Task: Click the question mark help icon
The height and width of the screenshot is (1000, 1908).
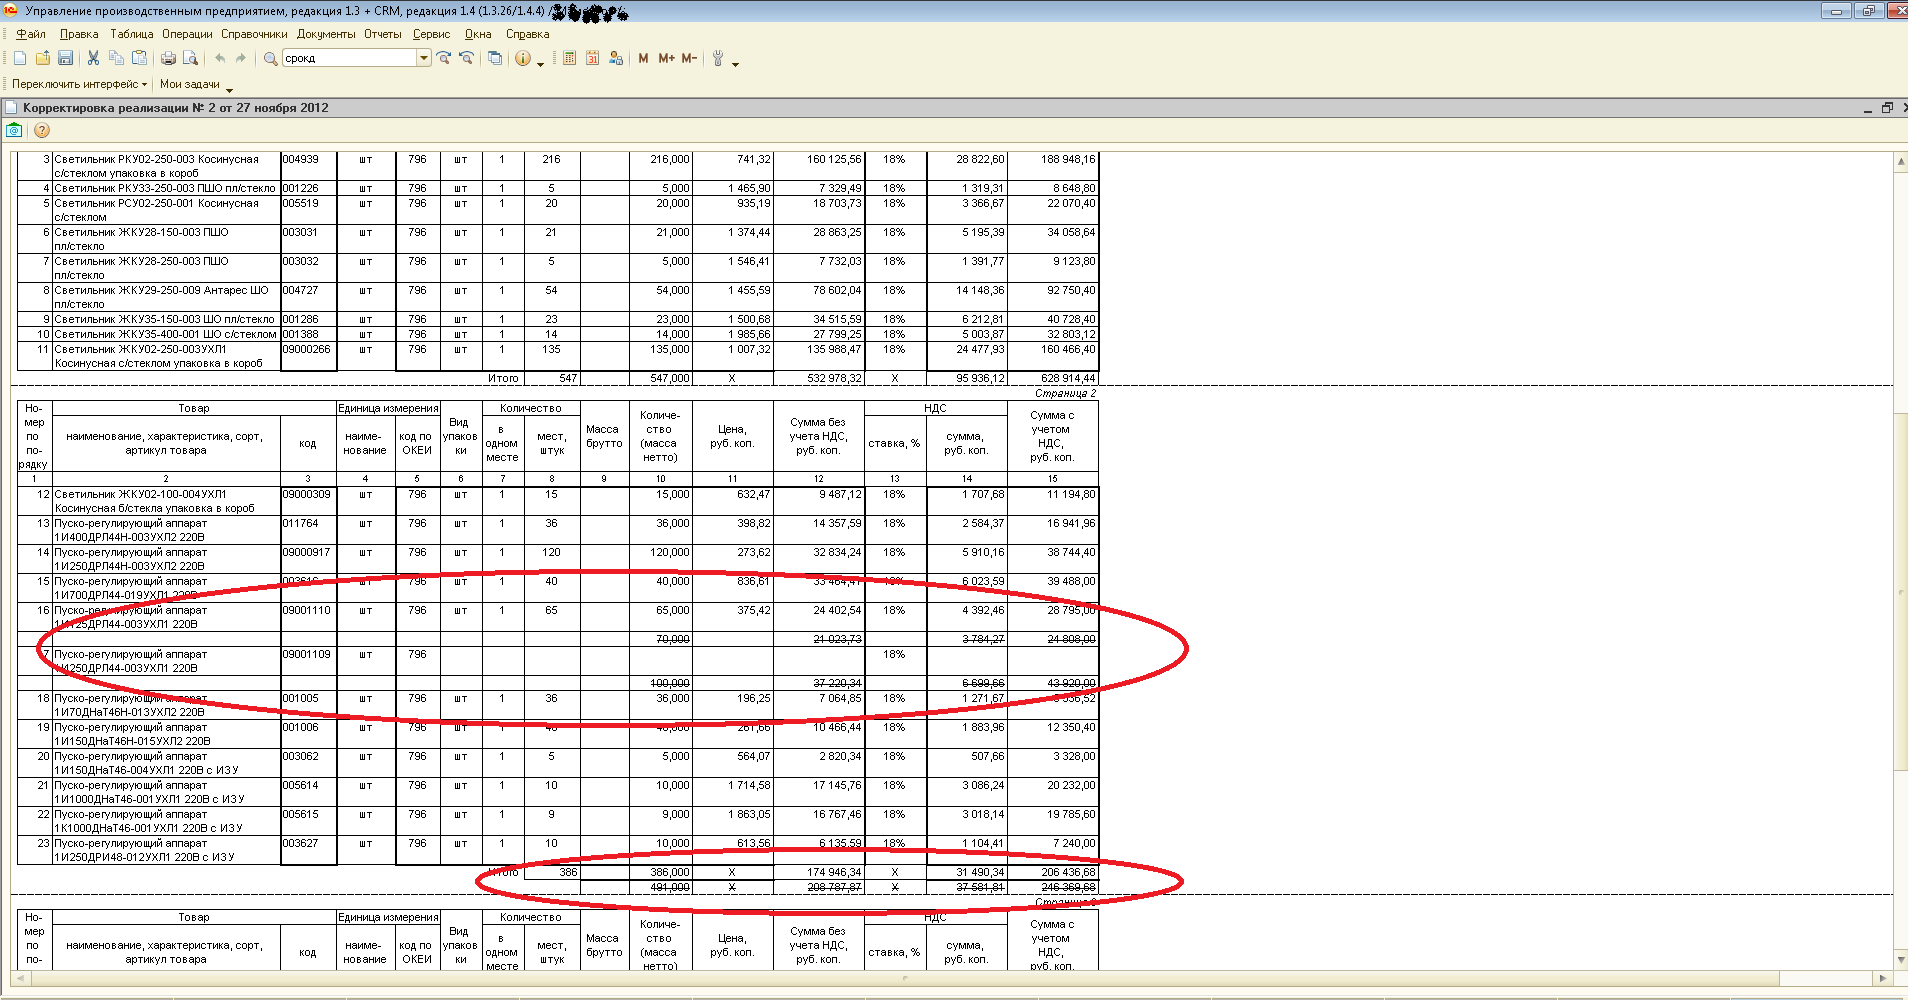Action: [x=42, y=130]
